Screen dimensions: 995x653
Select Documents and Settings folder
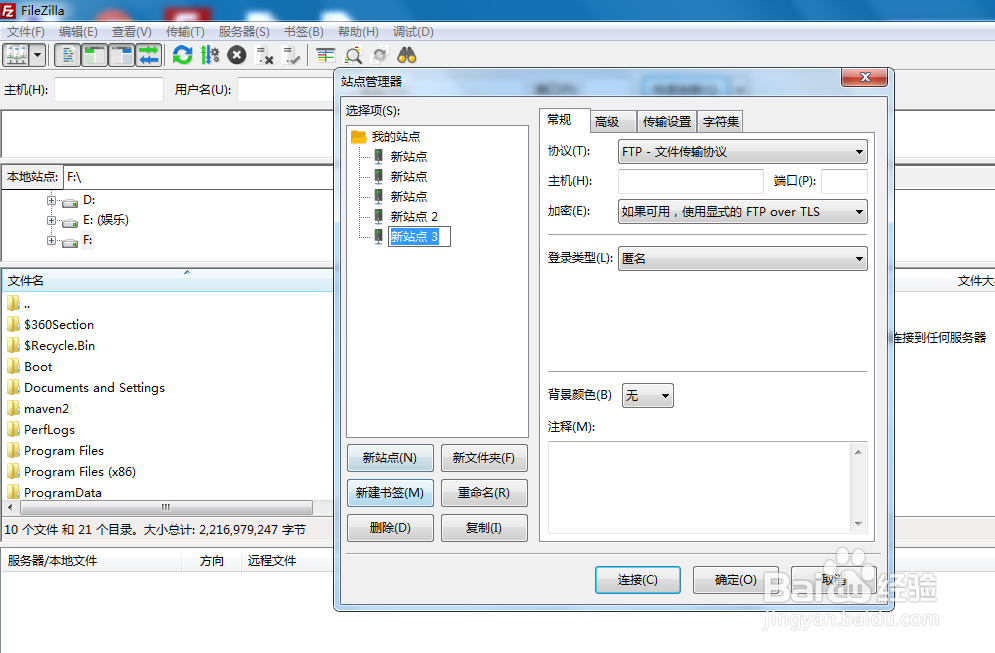click(95, 387)
